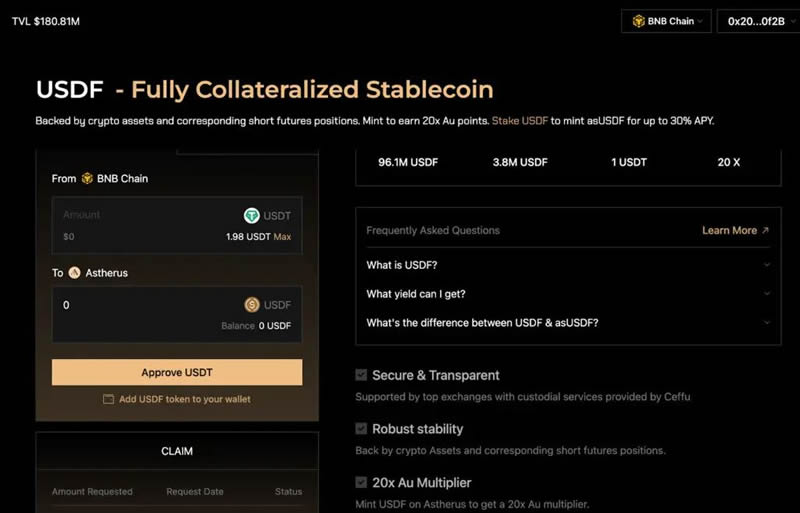
Task: Click the Learn More arrow icon
Action: [765, 230]
